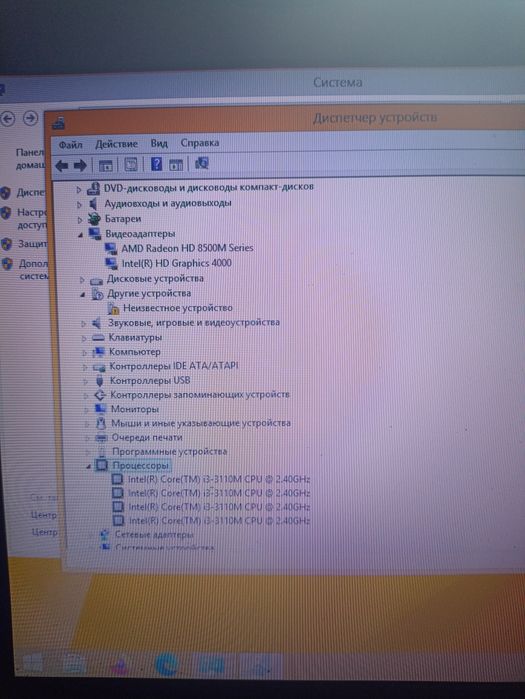
Task: Click the AMD Radeon display adapter icon
Action: pos(111,248)
